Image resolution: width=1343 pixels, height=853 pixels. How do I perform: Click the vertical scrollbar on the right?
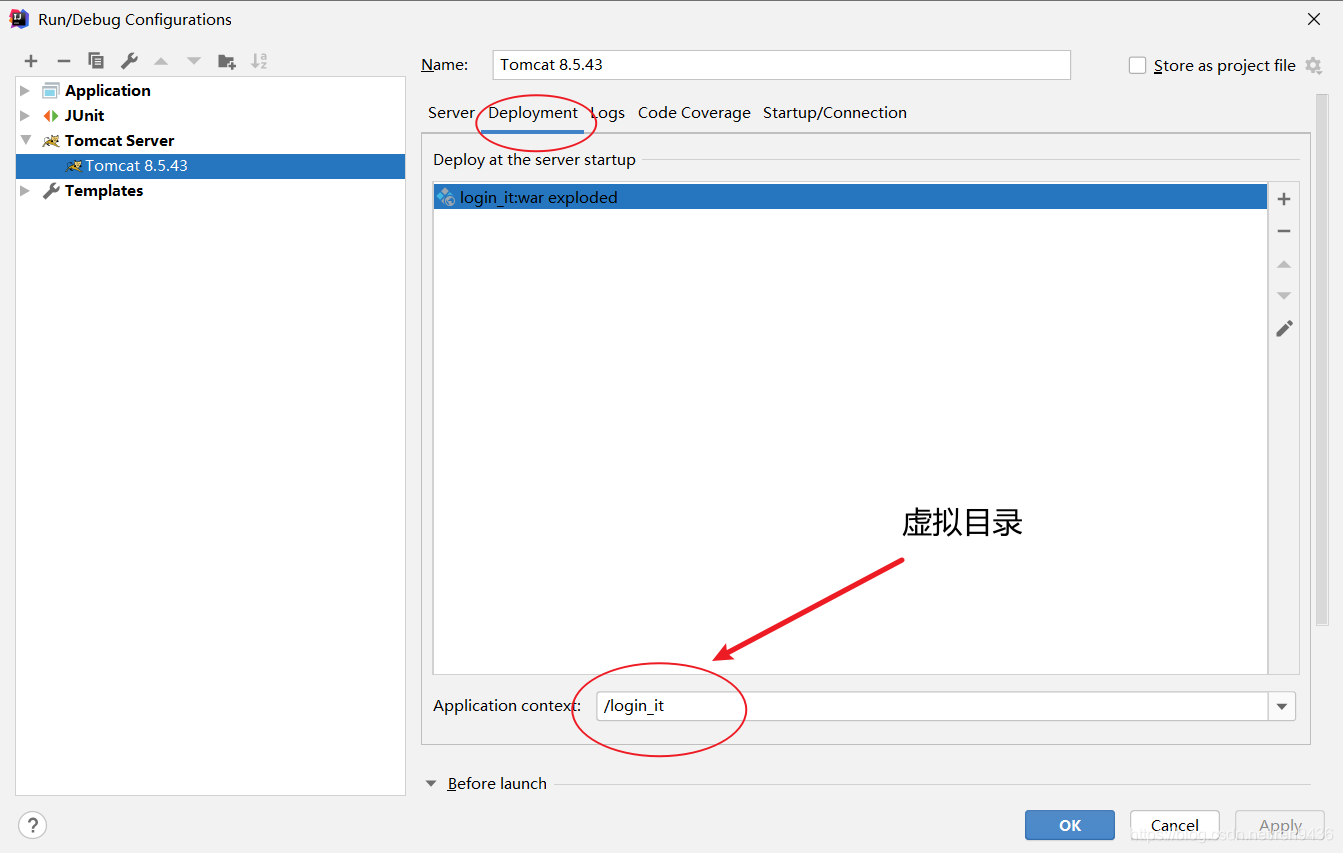click(1322, 360)
